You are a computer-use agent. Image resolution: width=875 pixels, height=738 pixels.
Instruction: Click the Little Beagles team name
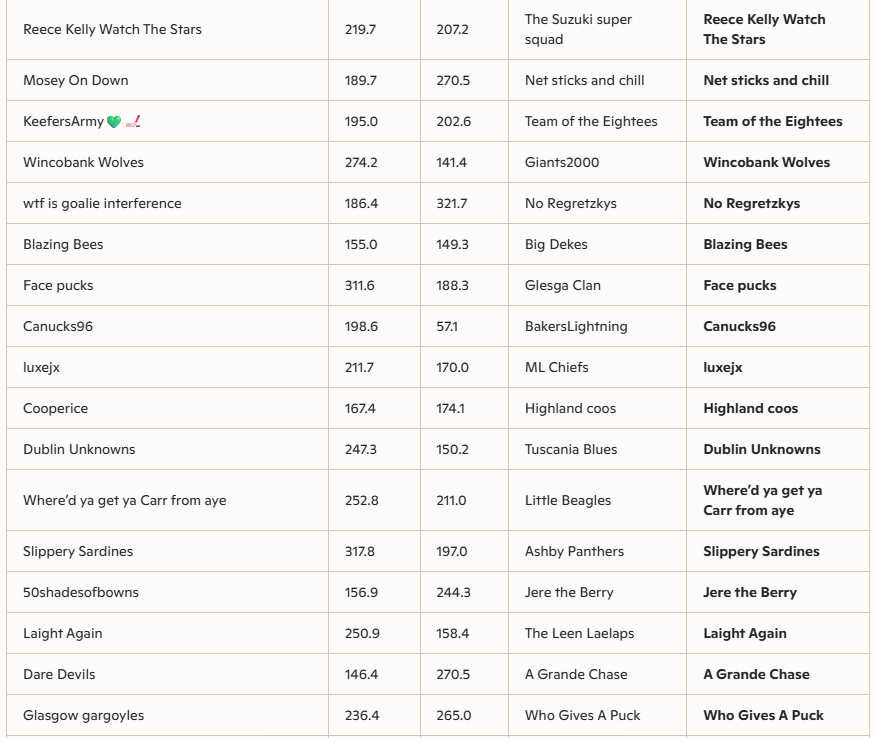568,501
